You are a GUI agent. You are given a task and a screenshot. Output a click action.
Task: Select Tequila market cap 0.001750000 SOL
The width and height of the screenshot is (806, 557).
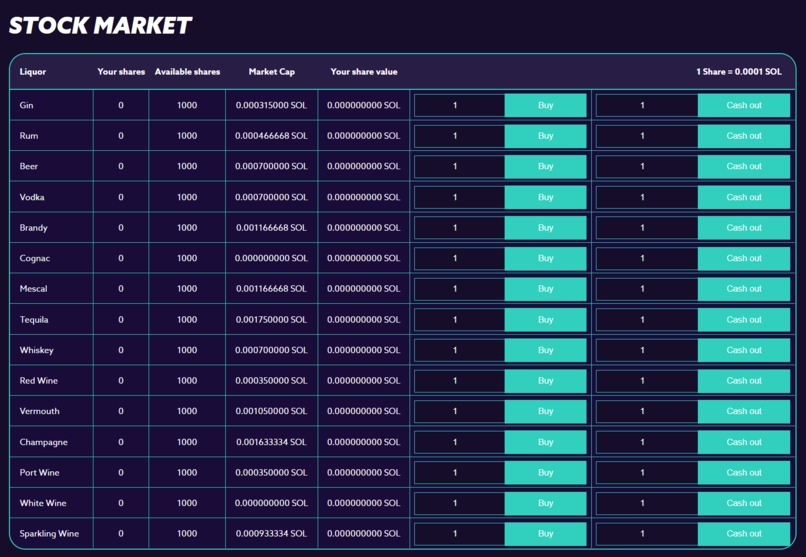pos(271,320)
